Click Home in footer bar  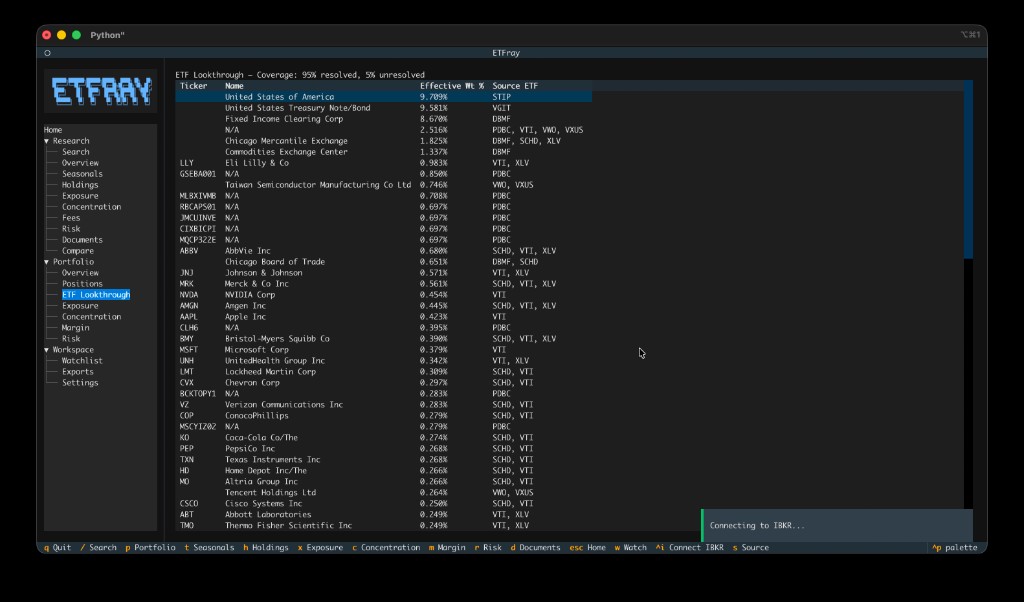(x=588, y=547)
